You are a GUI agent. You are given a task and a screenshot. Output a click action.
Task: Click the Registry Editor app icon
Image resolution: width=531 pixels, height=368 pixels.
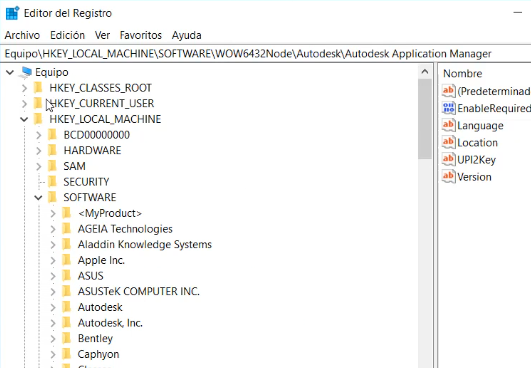point(13,13)
